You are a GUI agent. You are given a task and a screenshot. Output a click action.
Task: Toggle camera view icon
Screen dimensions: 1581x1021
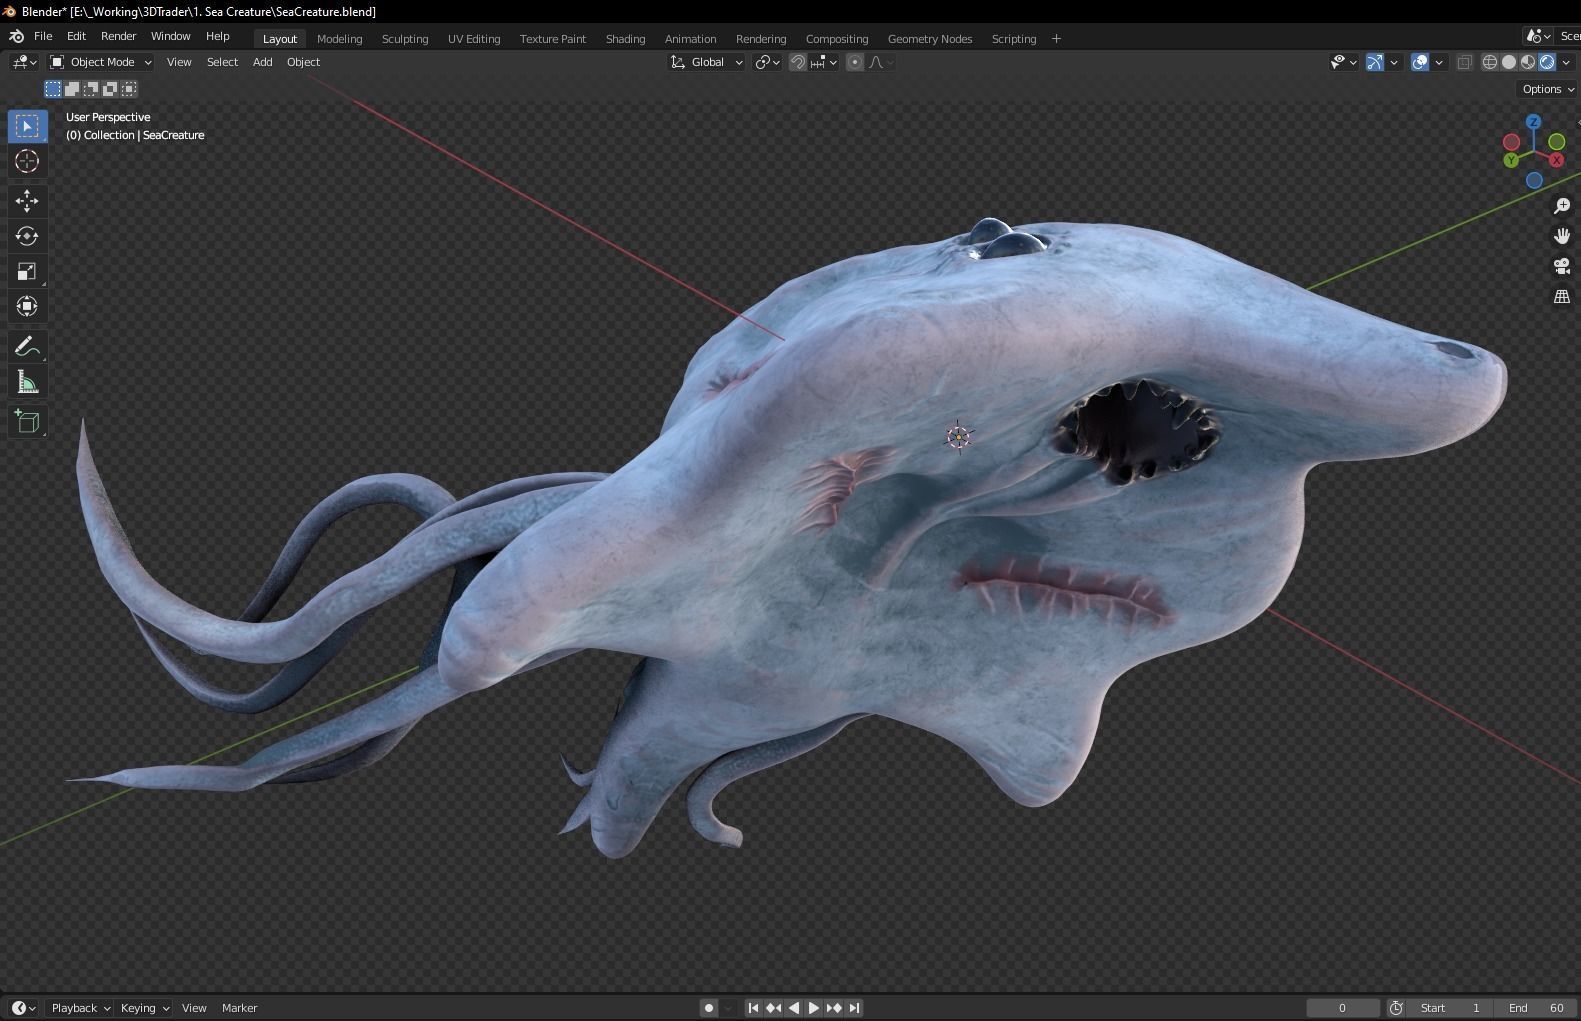pos(1562,266)
